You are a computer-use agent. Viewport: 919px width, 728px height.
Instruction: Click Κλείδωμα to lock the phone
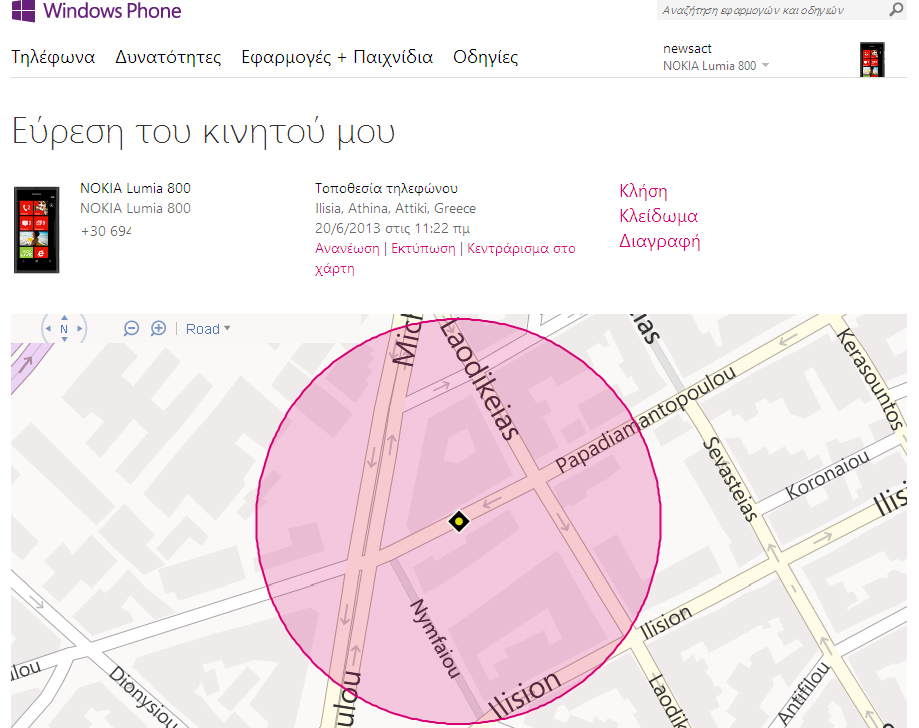[658, 216]
